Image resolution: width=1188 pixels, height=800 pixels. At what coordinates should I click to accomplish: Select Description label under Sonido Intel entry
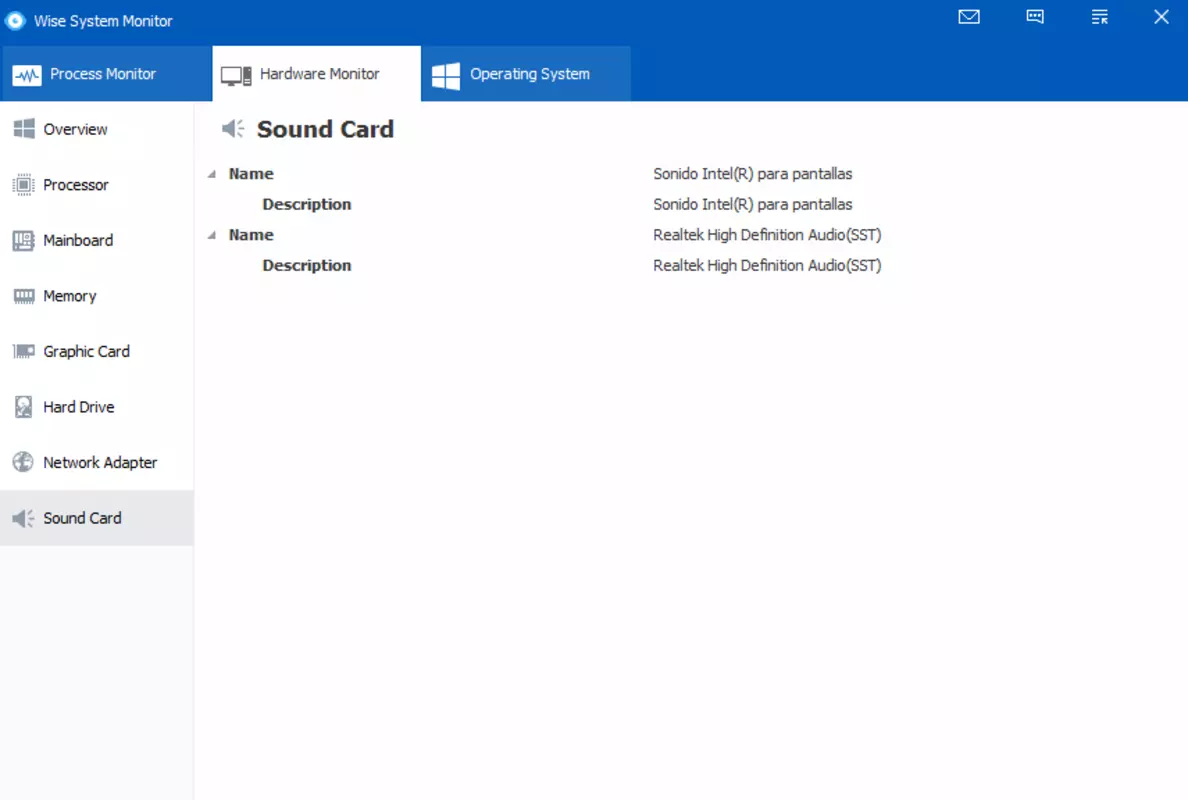pos(307,205)
